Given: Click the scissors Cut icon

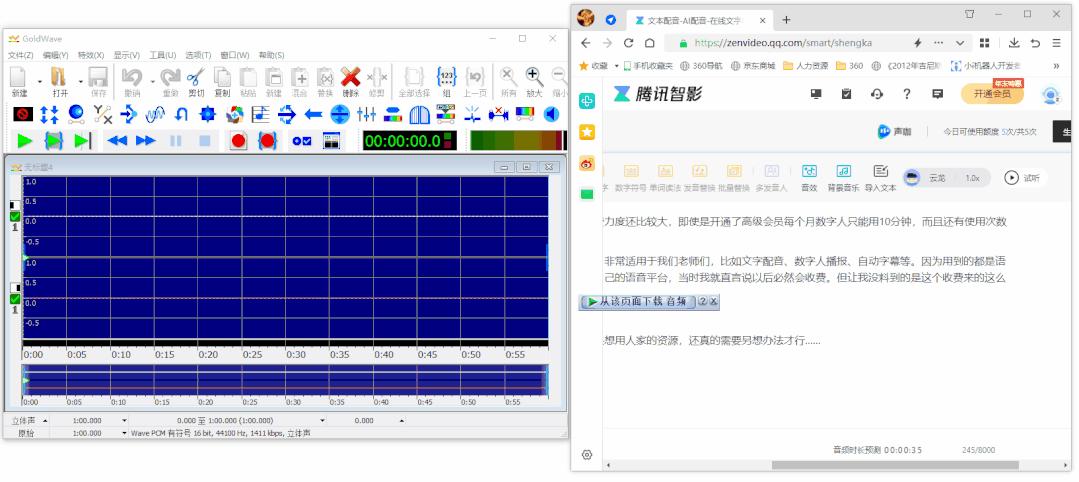Looking at the screenshot, I should pyautogui.click(x=196, y=77).
